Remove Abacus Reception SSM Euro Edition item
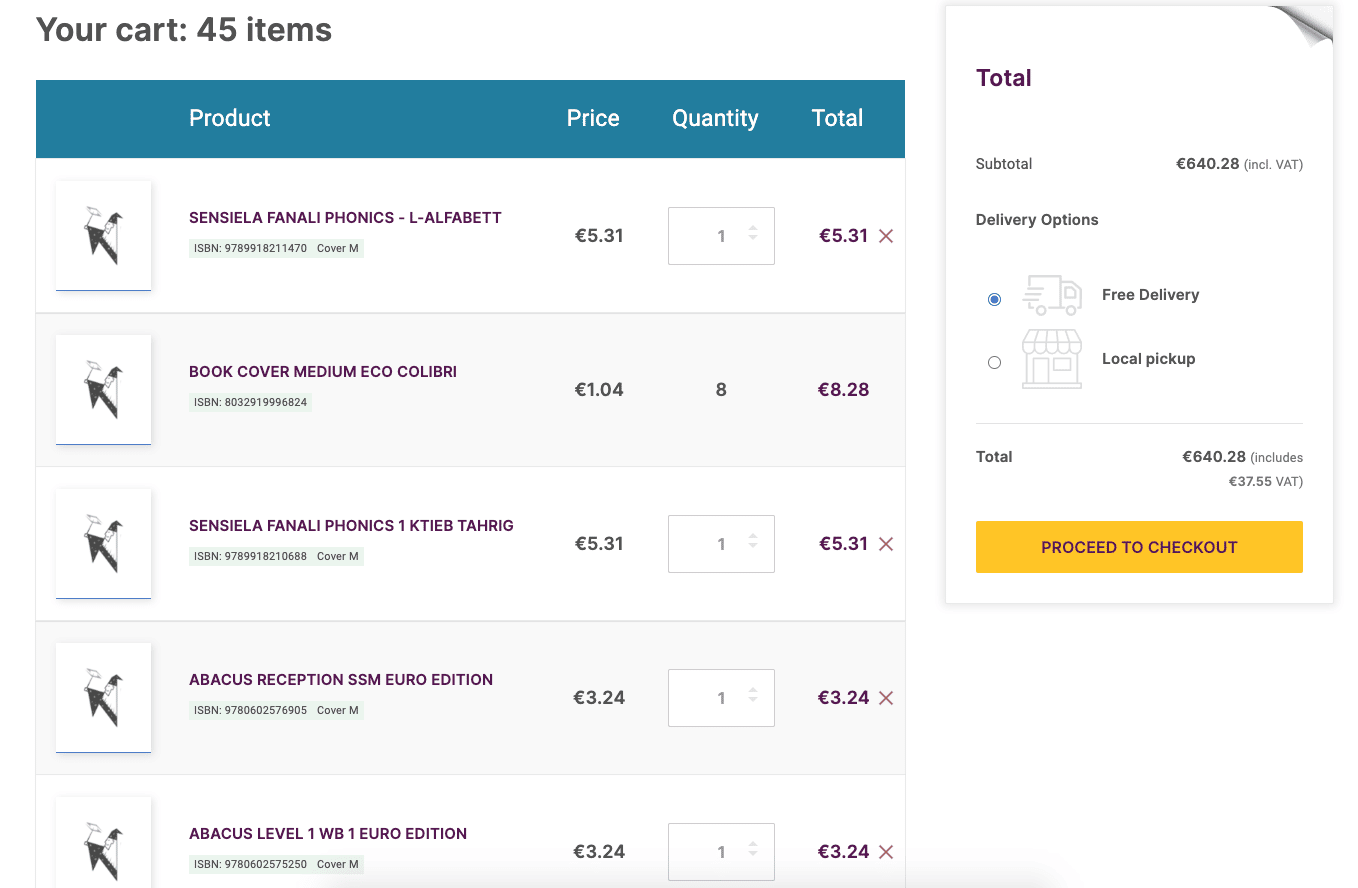Screen dimensions: 1358x888 coord(885,698)
